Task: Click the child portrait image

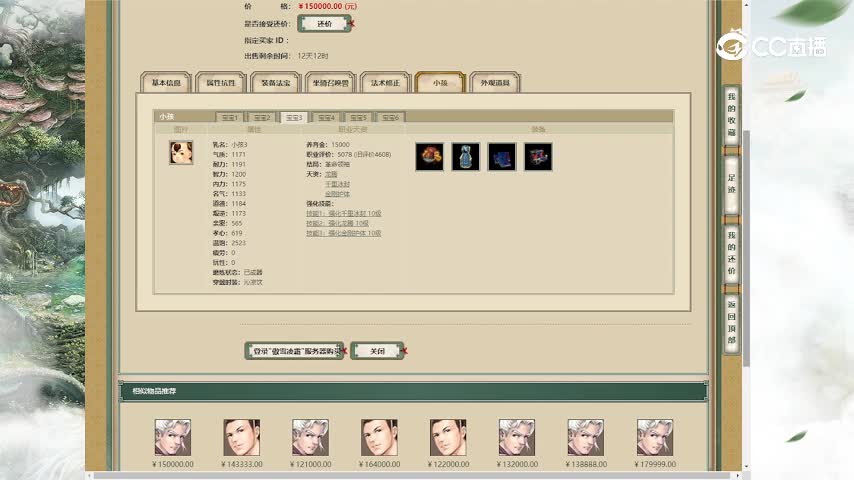Action: click(181, 153)
